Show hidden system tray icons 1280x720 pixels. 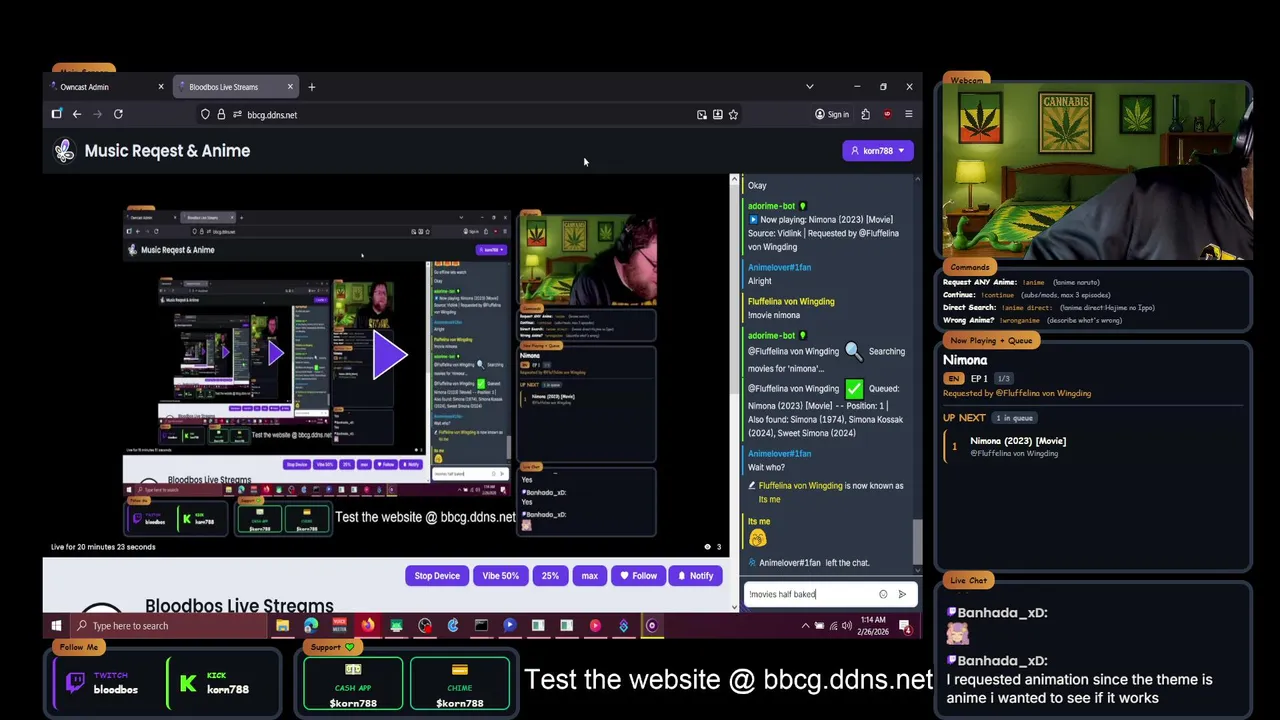tap(805, 626)
